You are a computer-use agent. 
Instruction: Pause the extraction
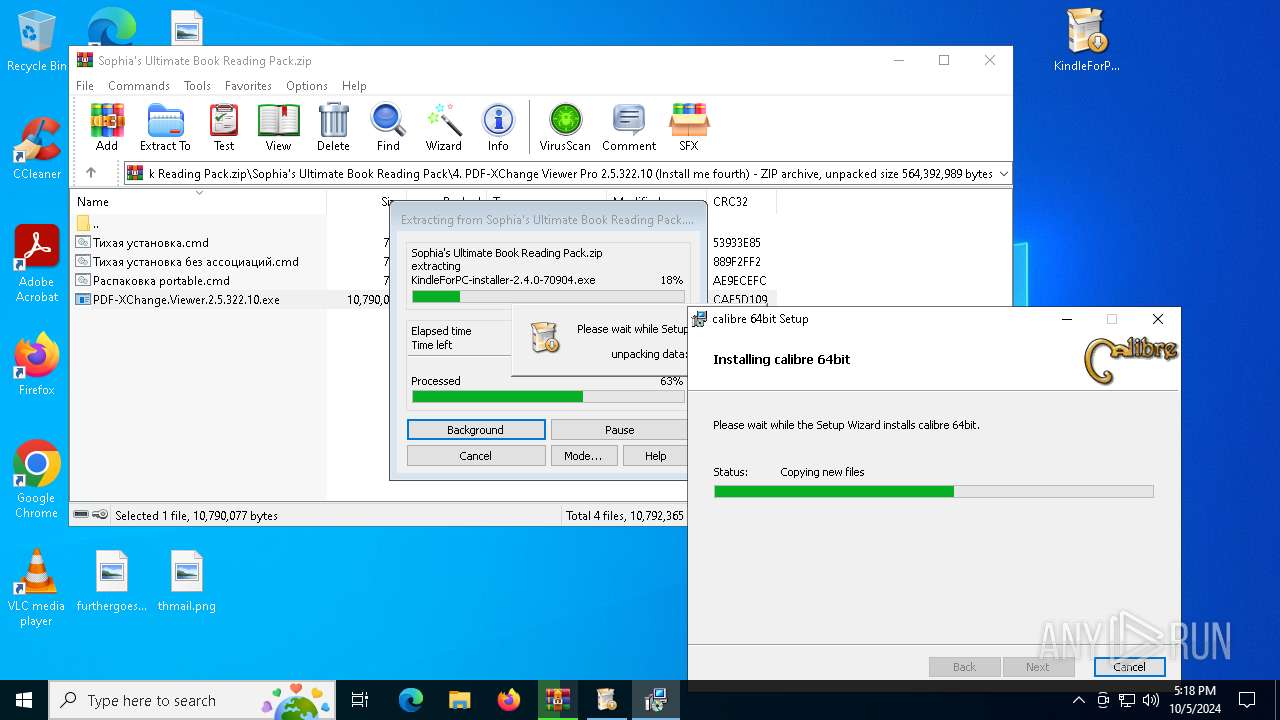619,430
